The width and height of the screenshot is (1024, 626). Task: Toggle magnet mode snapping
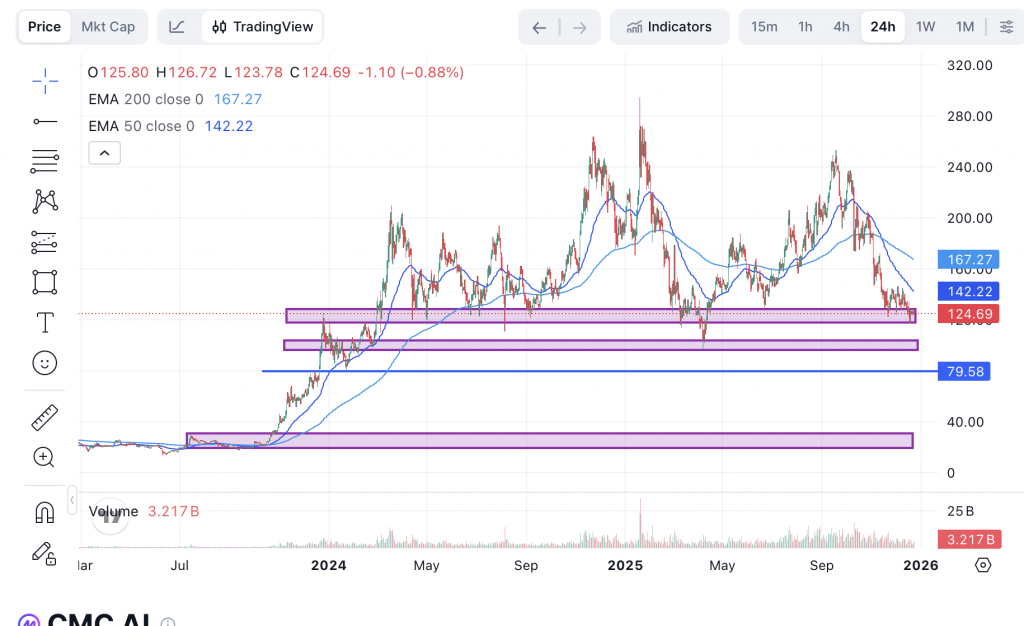(x=44, y=512)
